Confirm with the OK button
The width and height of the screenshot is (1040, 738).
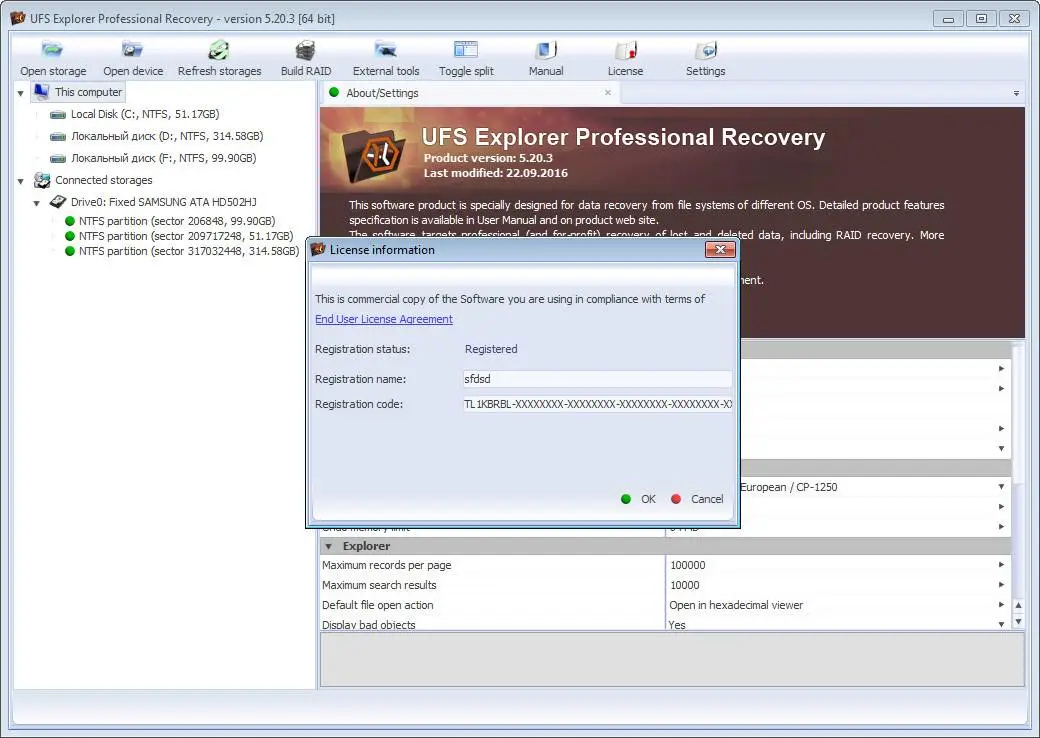click(x=639, y=499)
